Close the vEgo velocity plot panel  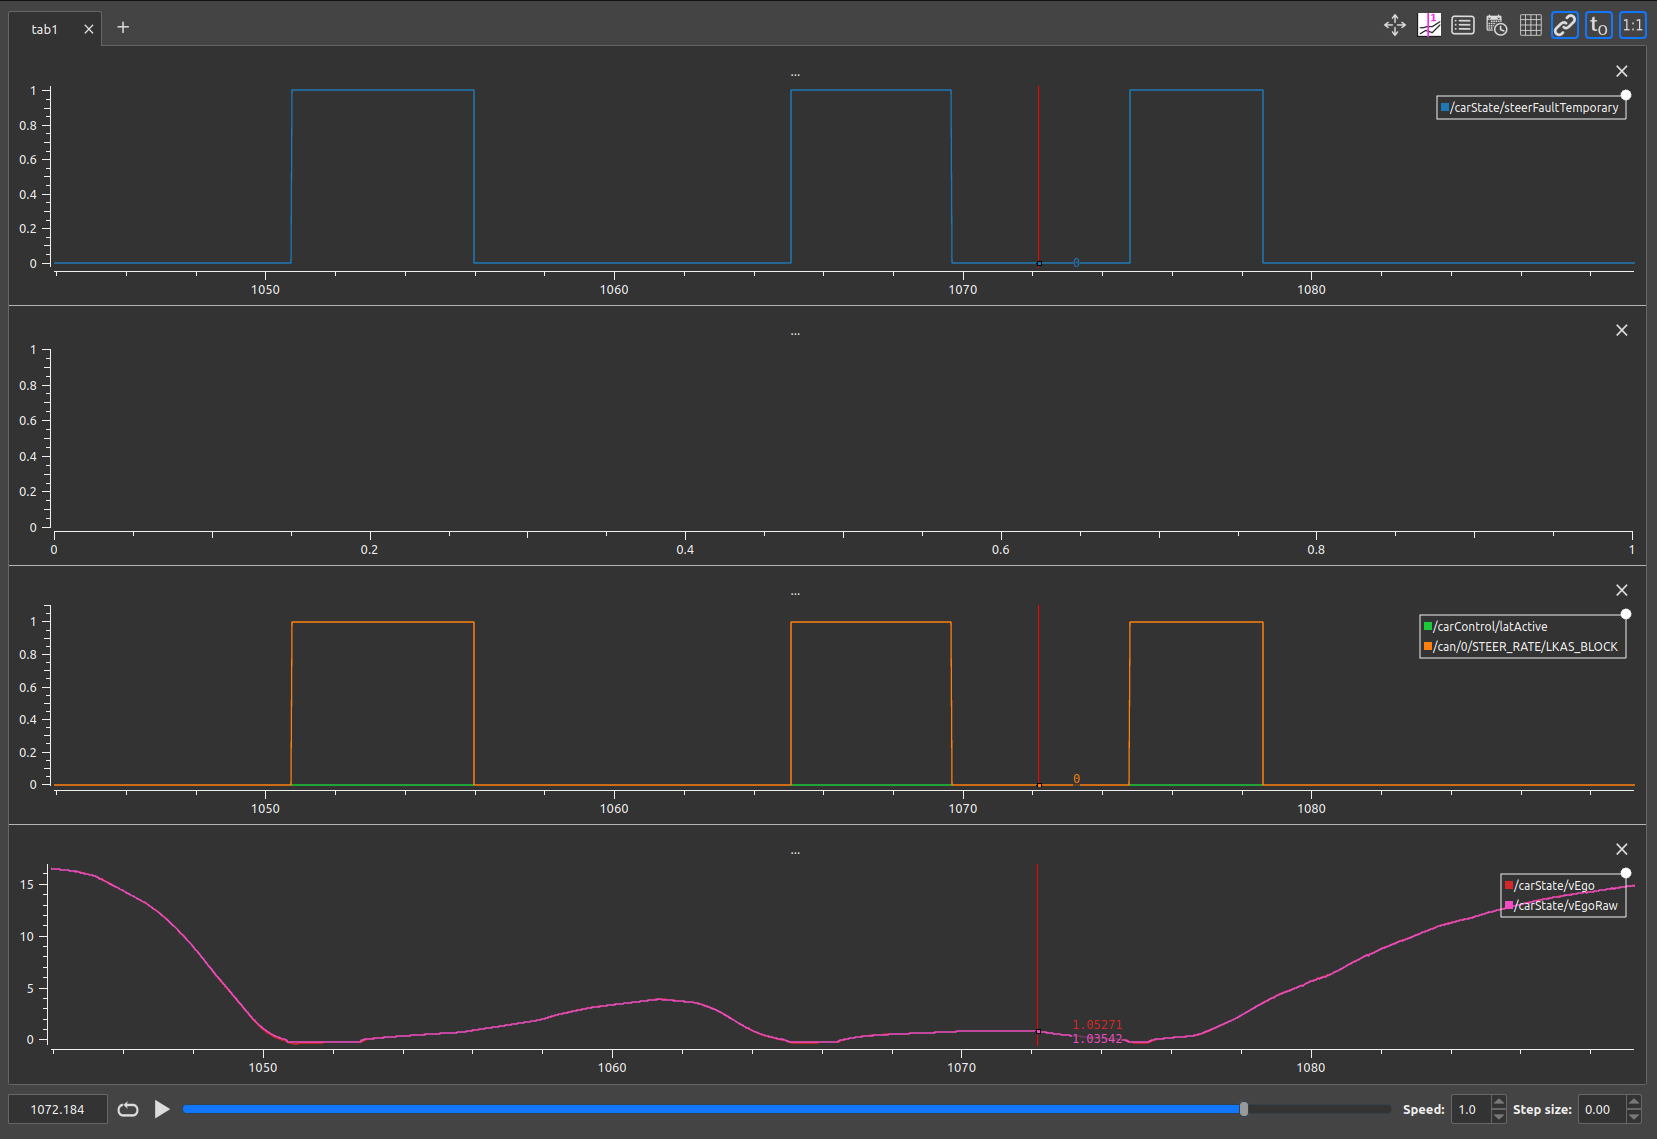click(1622, 849)
